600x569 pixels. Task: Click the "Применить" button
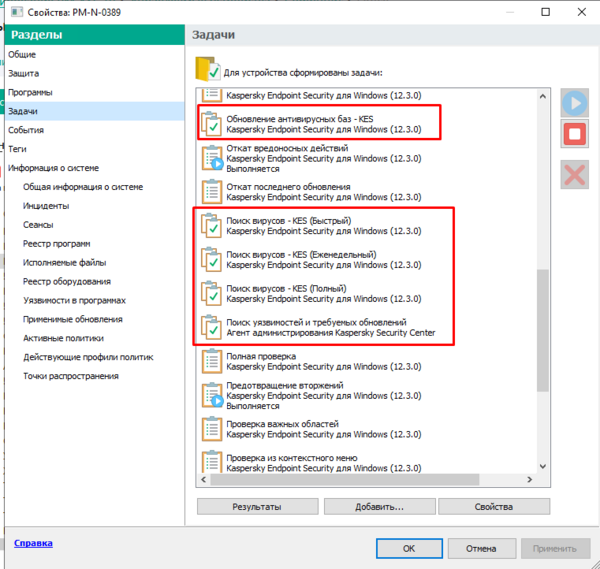coord(555,548)
